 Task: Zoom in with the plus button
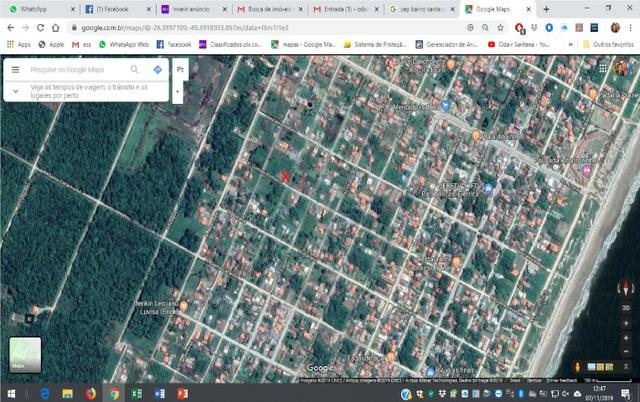626,338
